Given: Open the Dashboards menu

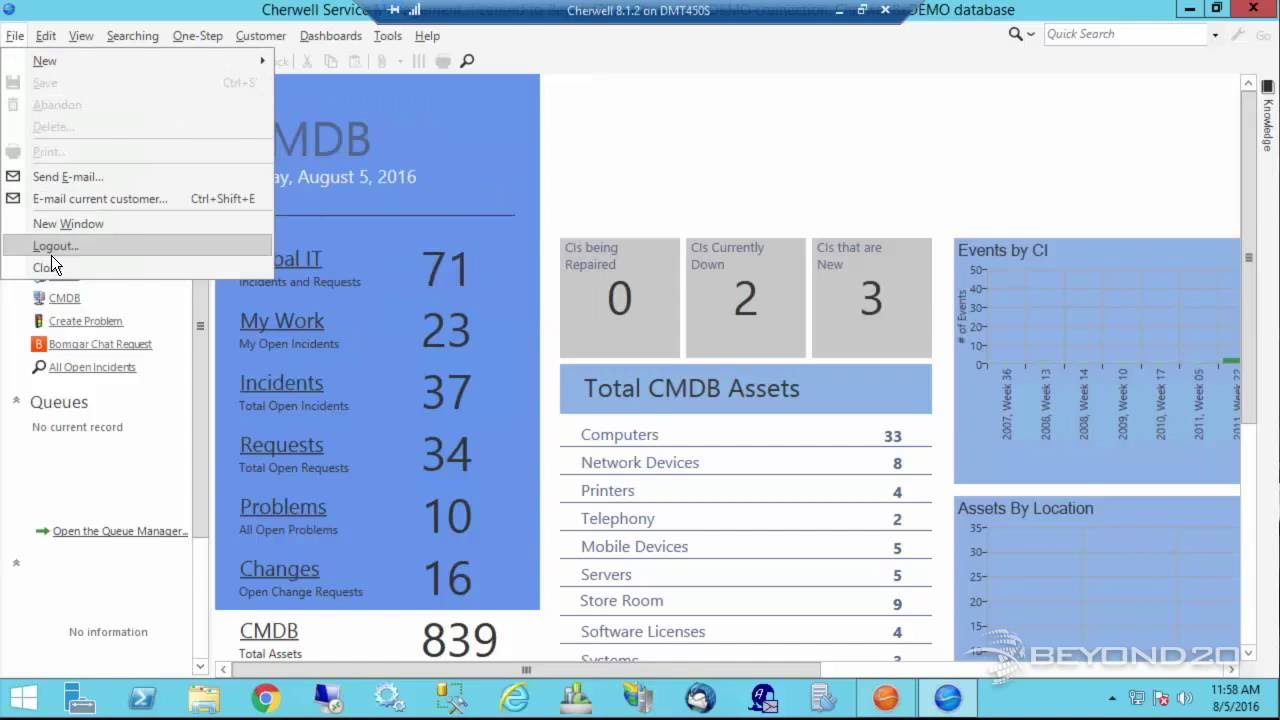Looking at the screenshot, I should (x=330, y=36).
